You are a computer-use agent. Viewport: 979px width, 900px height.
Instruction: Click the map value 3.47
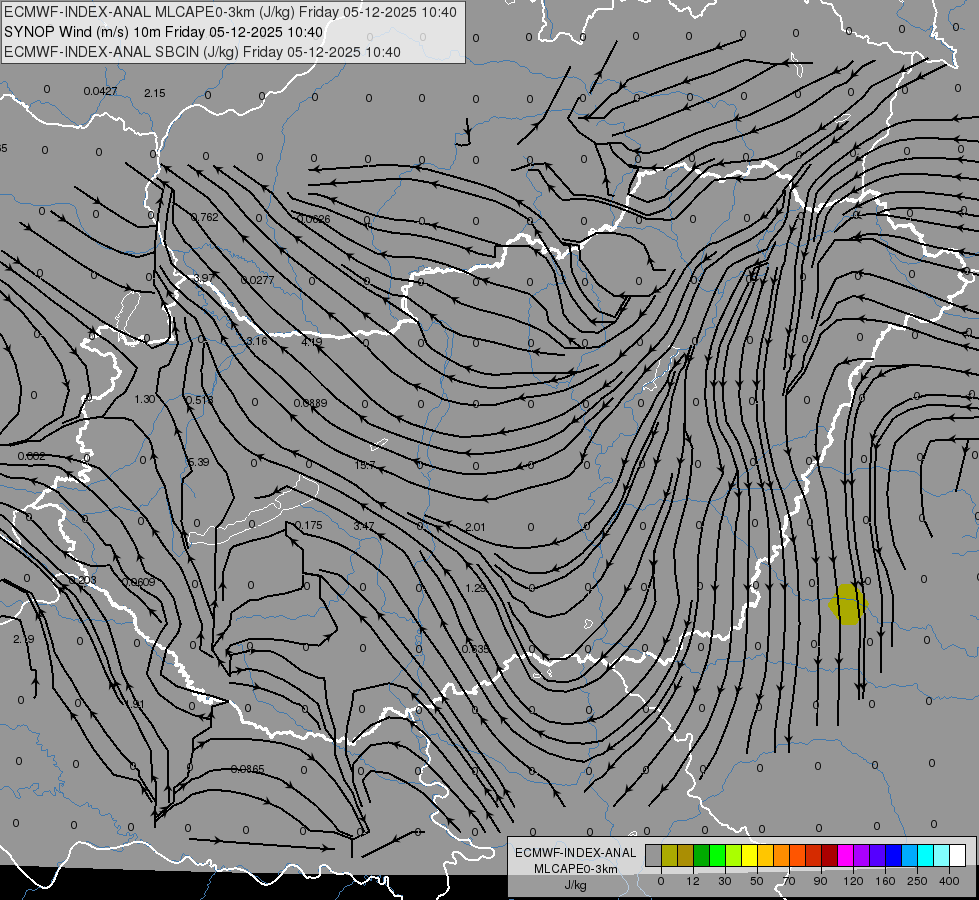point(364,526)
